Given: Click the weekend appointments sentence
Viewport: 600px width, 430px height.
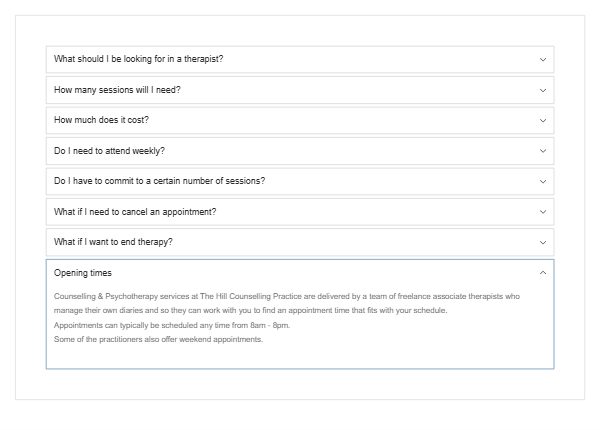Looking at the screenshot, I should [158, 339].
